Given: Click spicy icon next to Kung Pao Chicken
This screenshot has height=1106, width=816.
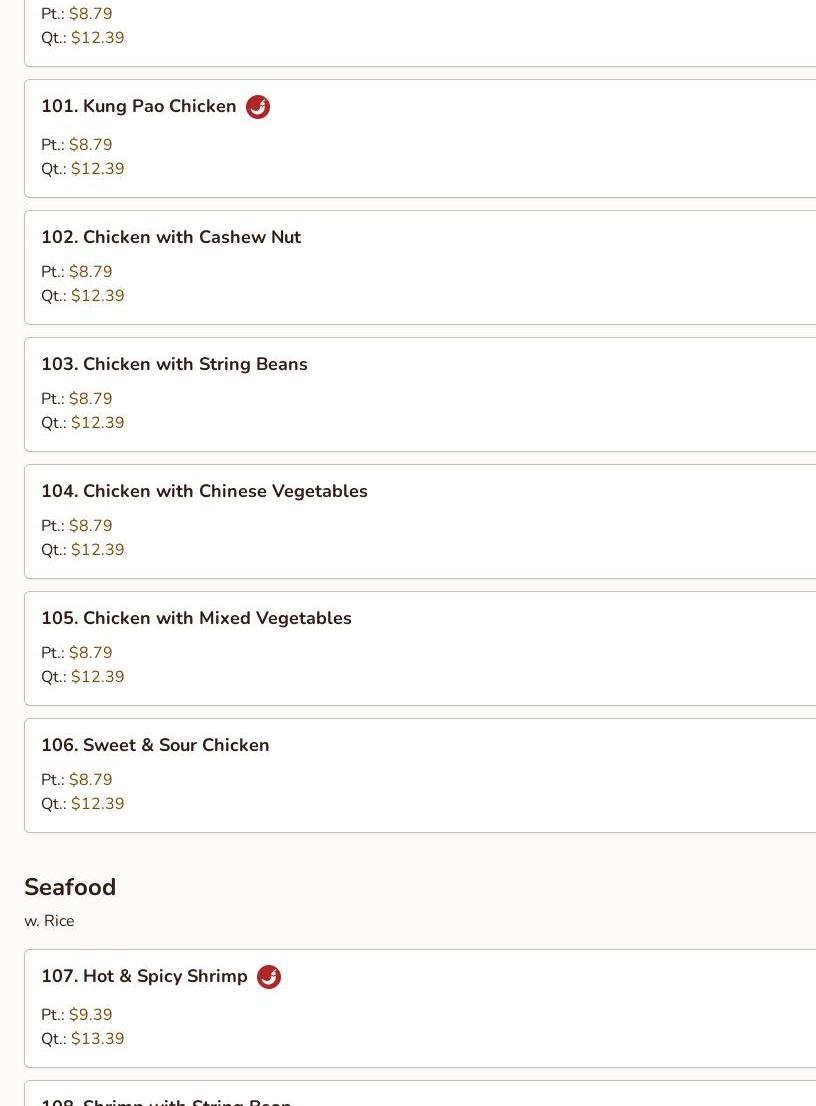Looking at the screenshot, I should pos(258,107).
